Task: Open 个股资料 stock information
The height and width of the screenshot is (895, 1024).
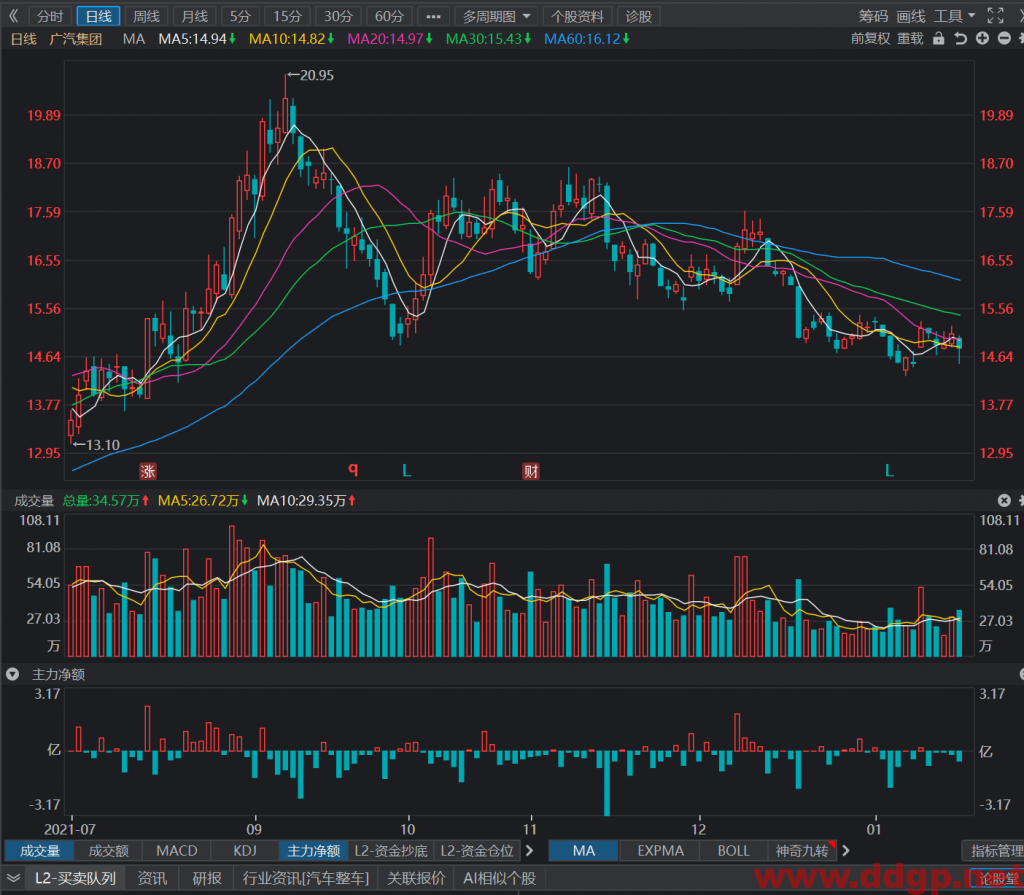Action: pos(577,16)
